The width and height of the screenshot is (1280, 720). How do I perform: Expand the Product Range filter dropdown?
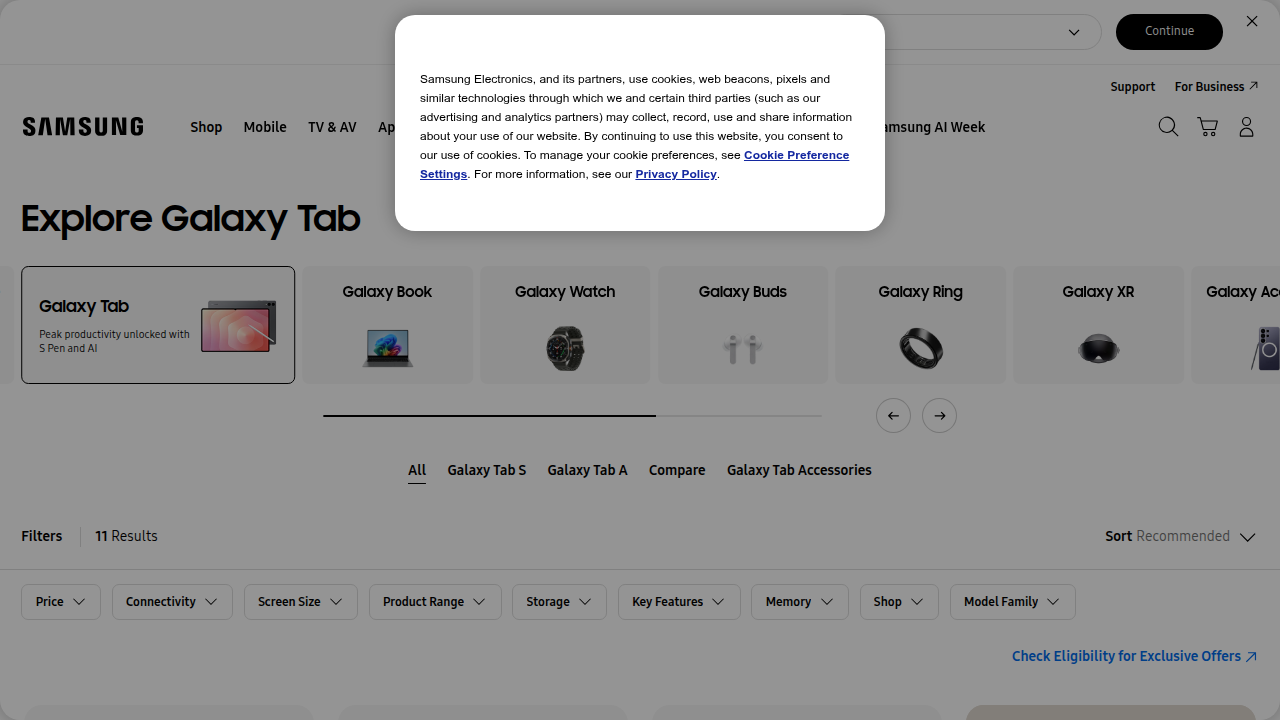click(435, 602)
